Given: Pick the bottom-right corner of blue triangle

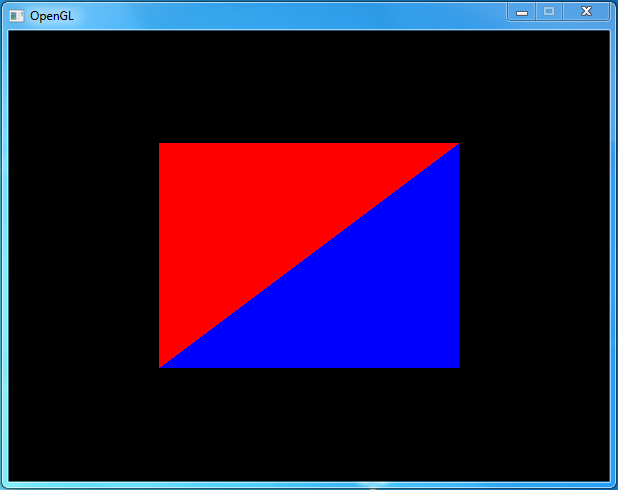Looking at the screenshot, I should [x=458, y=367].
